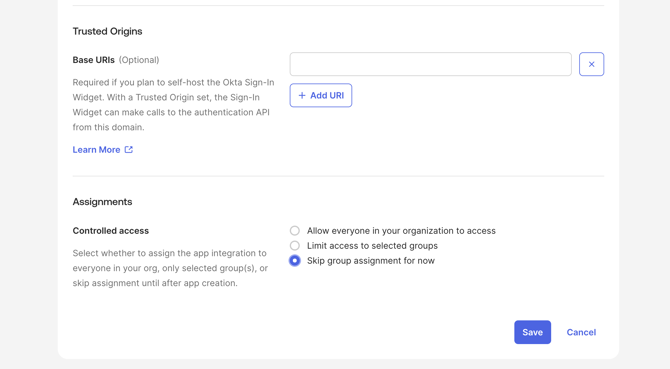
Task: Save the app integration
Action: pyautogui.click(x=532, y=332)
